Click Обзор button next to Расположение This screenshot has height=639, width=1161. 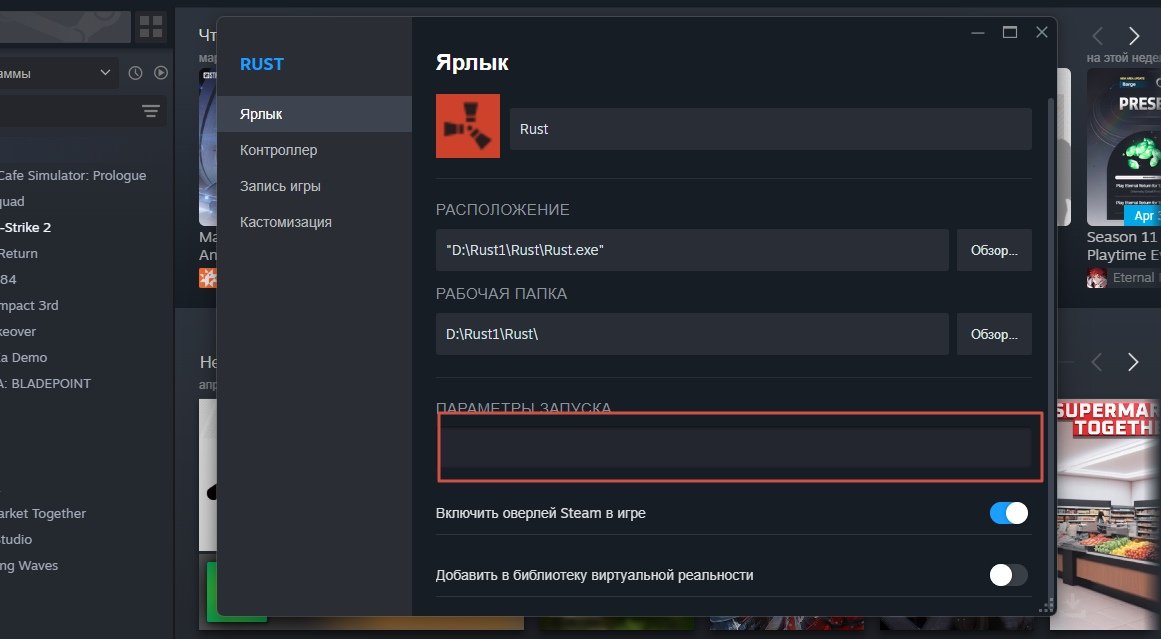point(994,250)
